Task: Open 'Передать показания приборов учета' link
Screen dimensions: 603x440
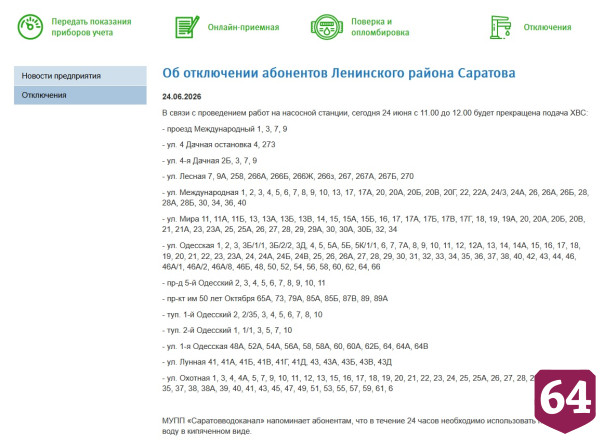Action: point(91,27)
